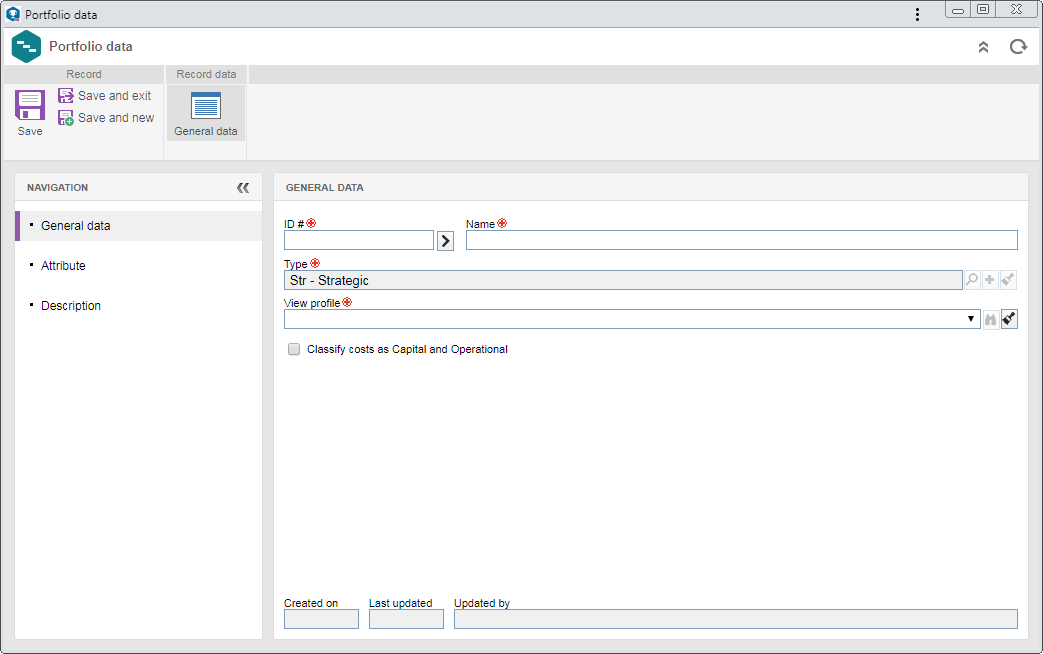The height and width of the screenshot is (654, 1043).
Task: Click the Save floppy disk icon
Action: (x=30, y=105)
